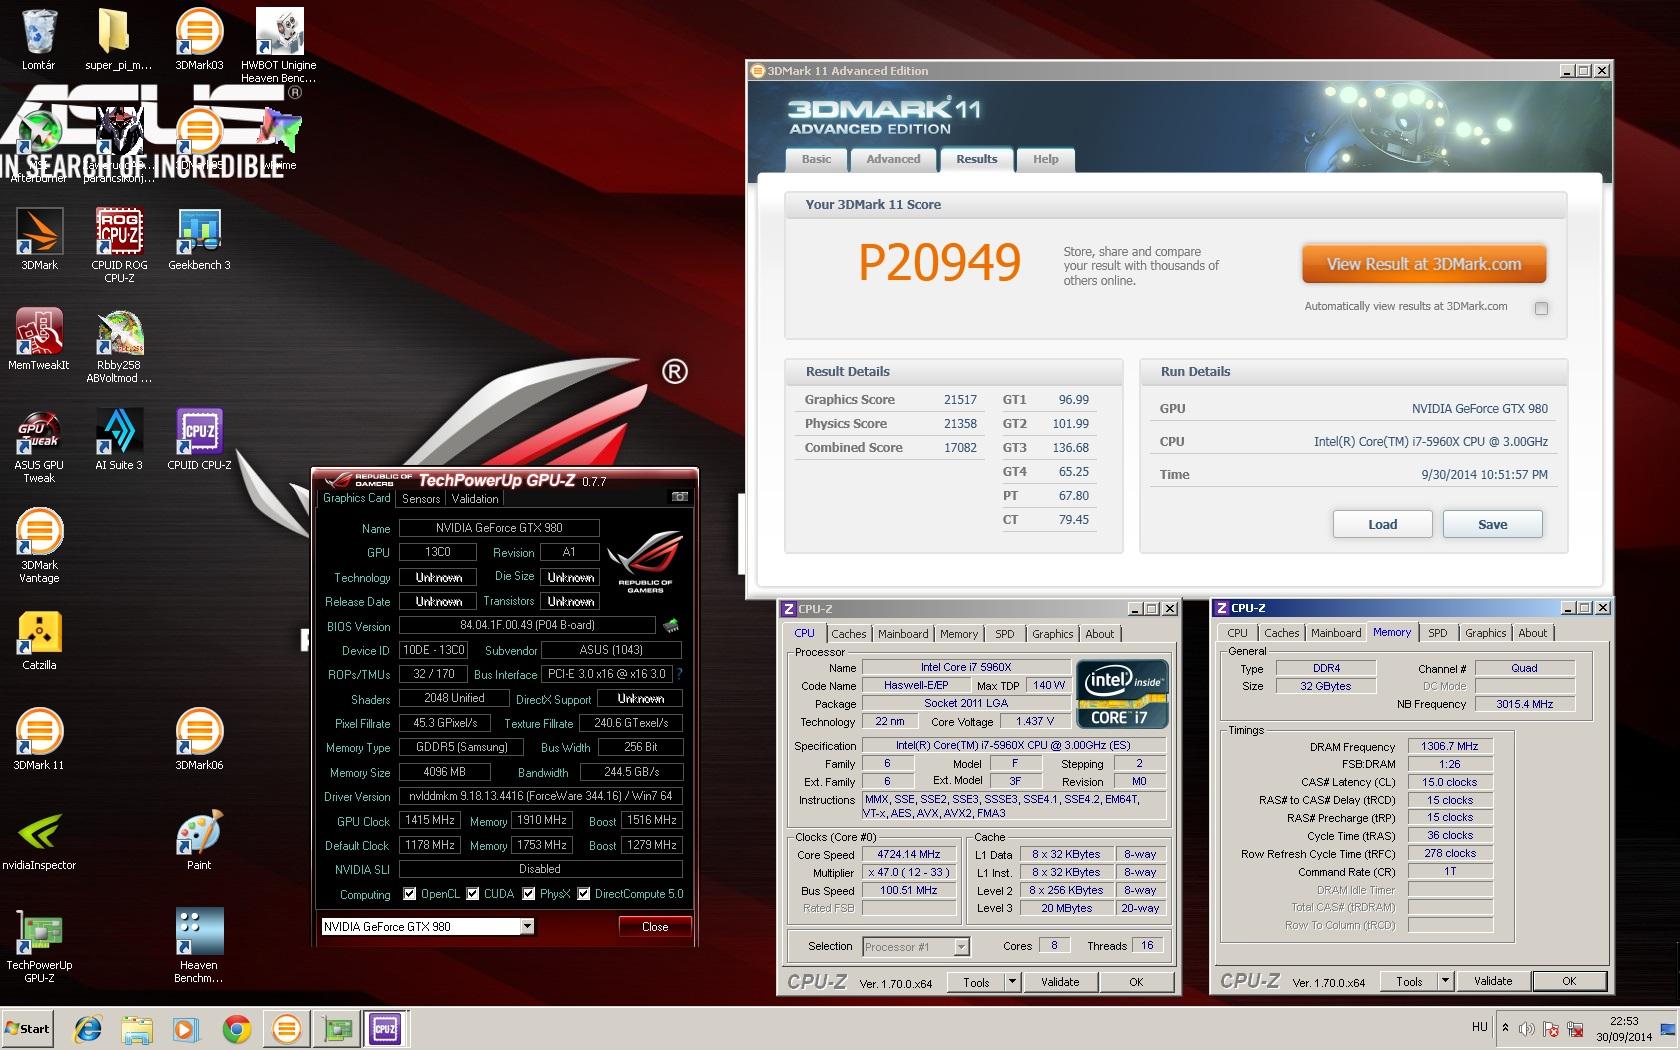Click Save button in Run Details
Image resolution: width=1680 pixels, height=1050 pixels.
(x=1492, y=525)
